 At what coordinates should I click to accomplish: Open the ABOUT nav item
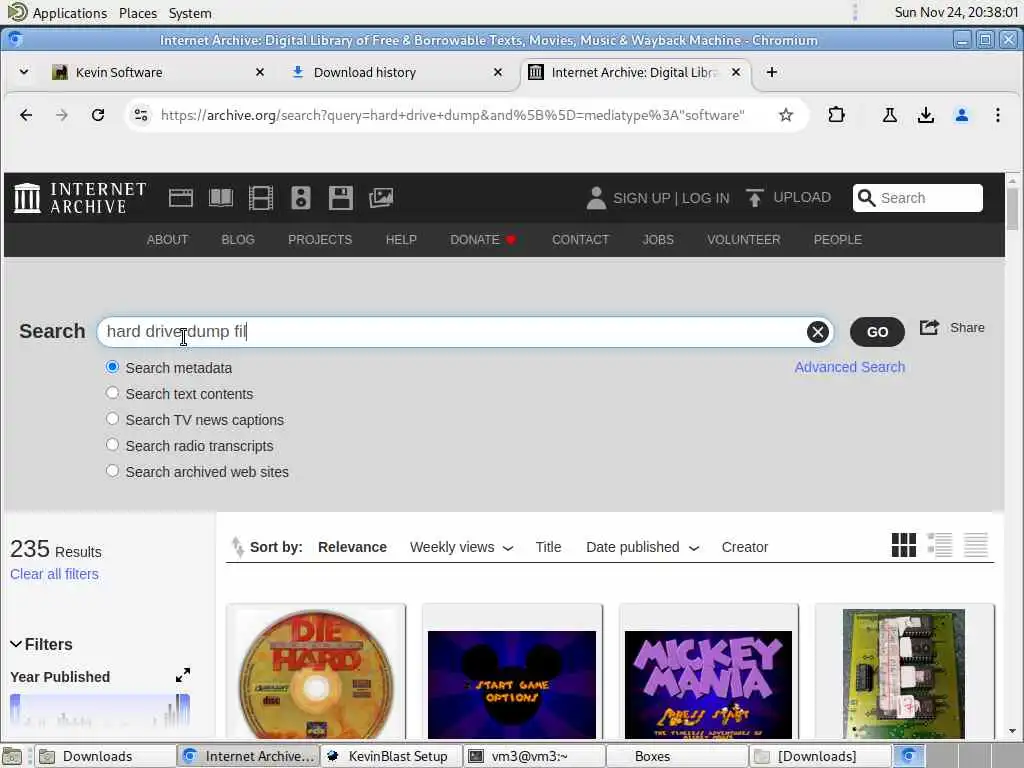click(x=167, y=240)
